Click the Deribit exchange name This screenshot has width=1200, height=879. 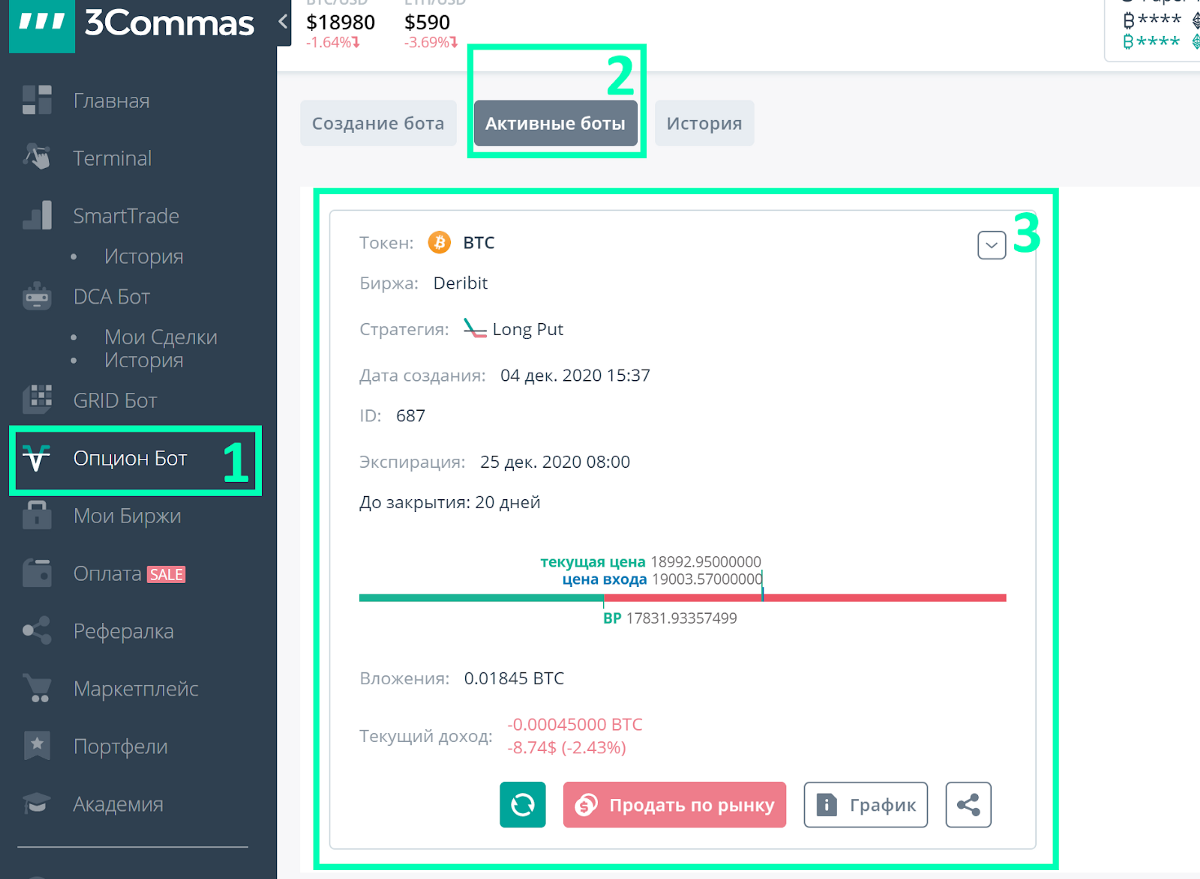460,283
